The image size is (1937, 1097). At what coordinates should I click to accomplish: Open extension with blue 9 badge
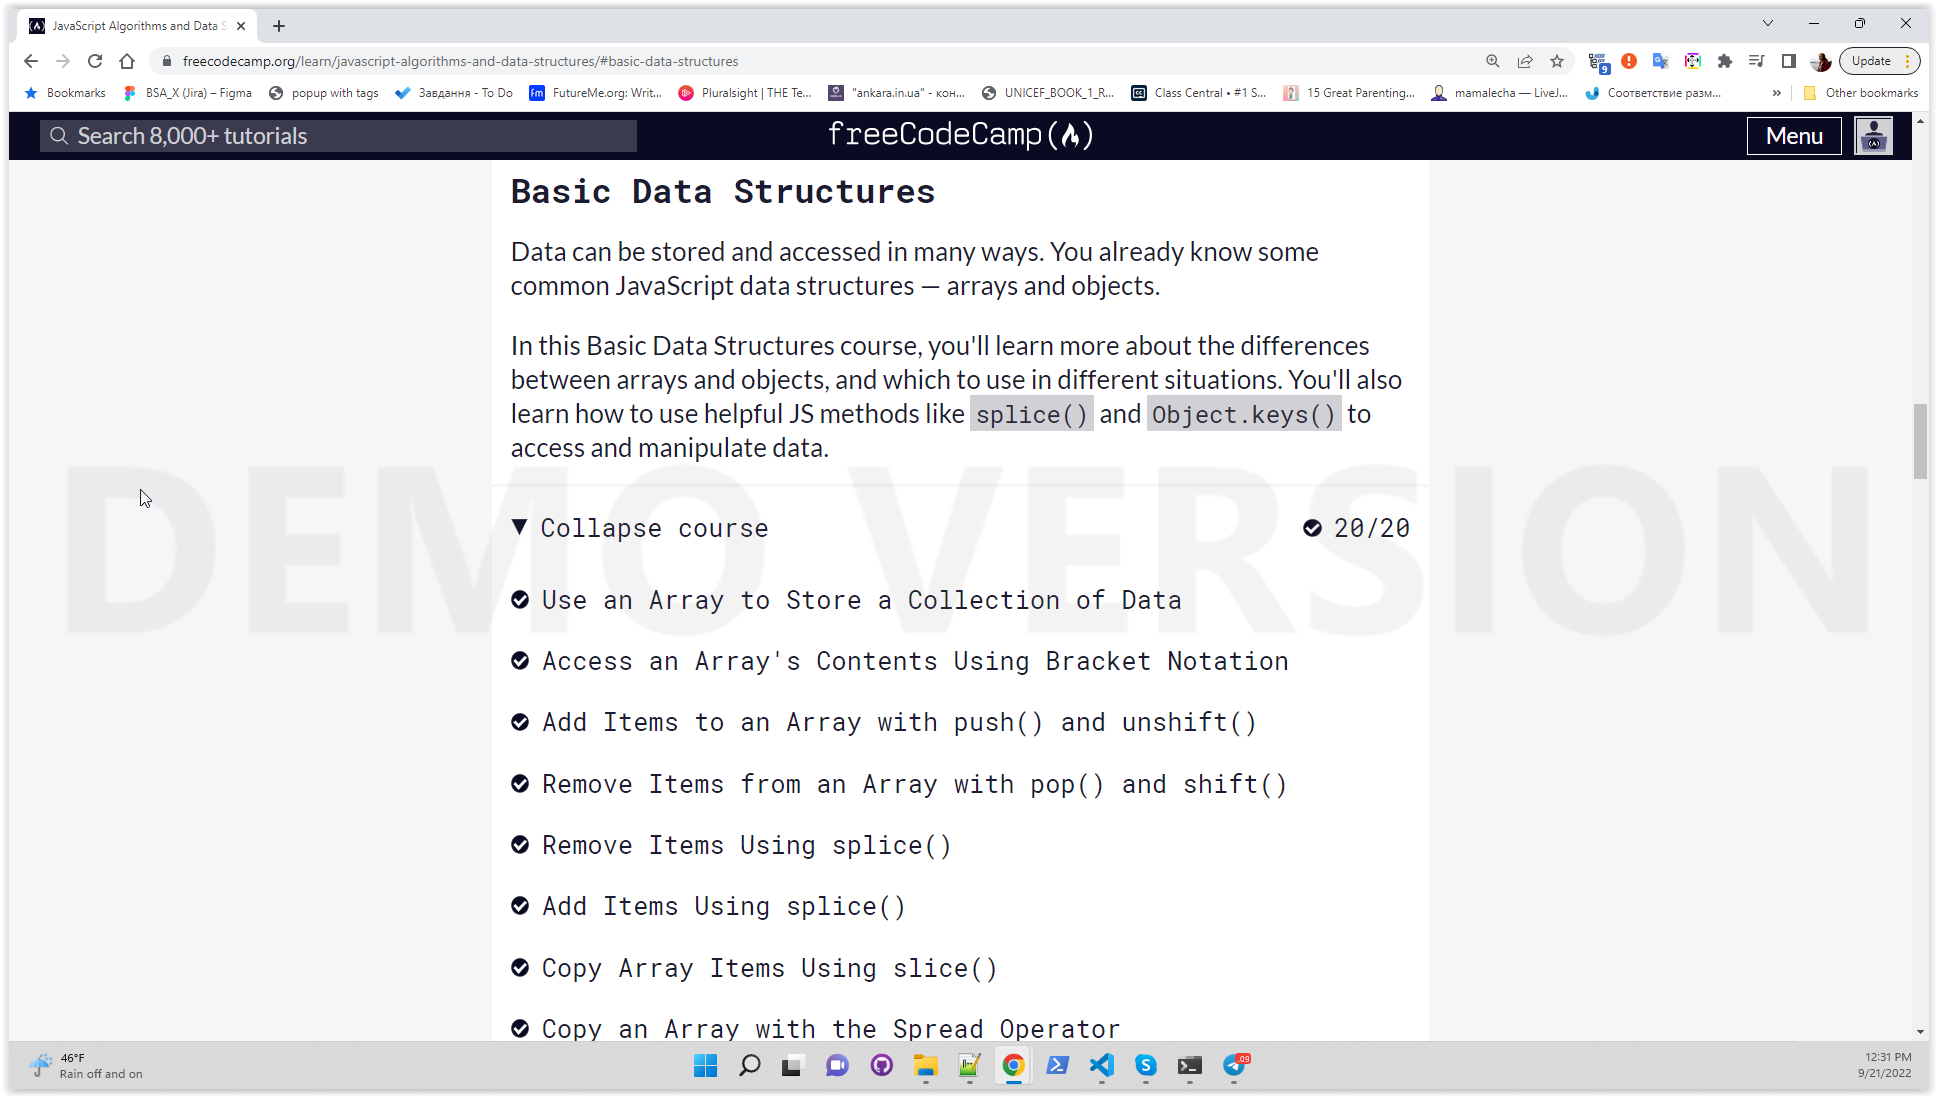(1598, 62)
